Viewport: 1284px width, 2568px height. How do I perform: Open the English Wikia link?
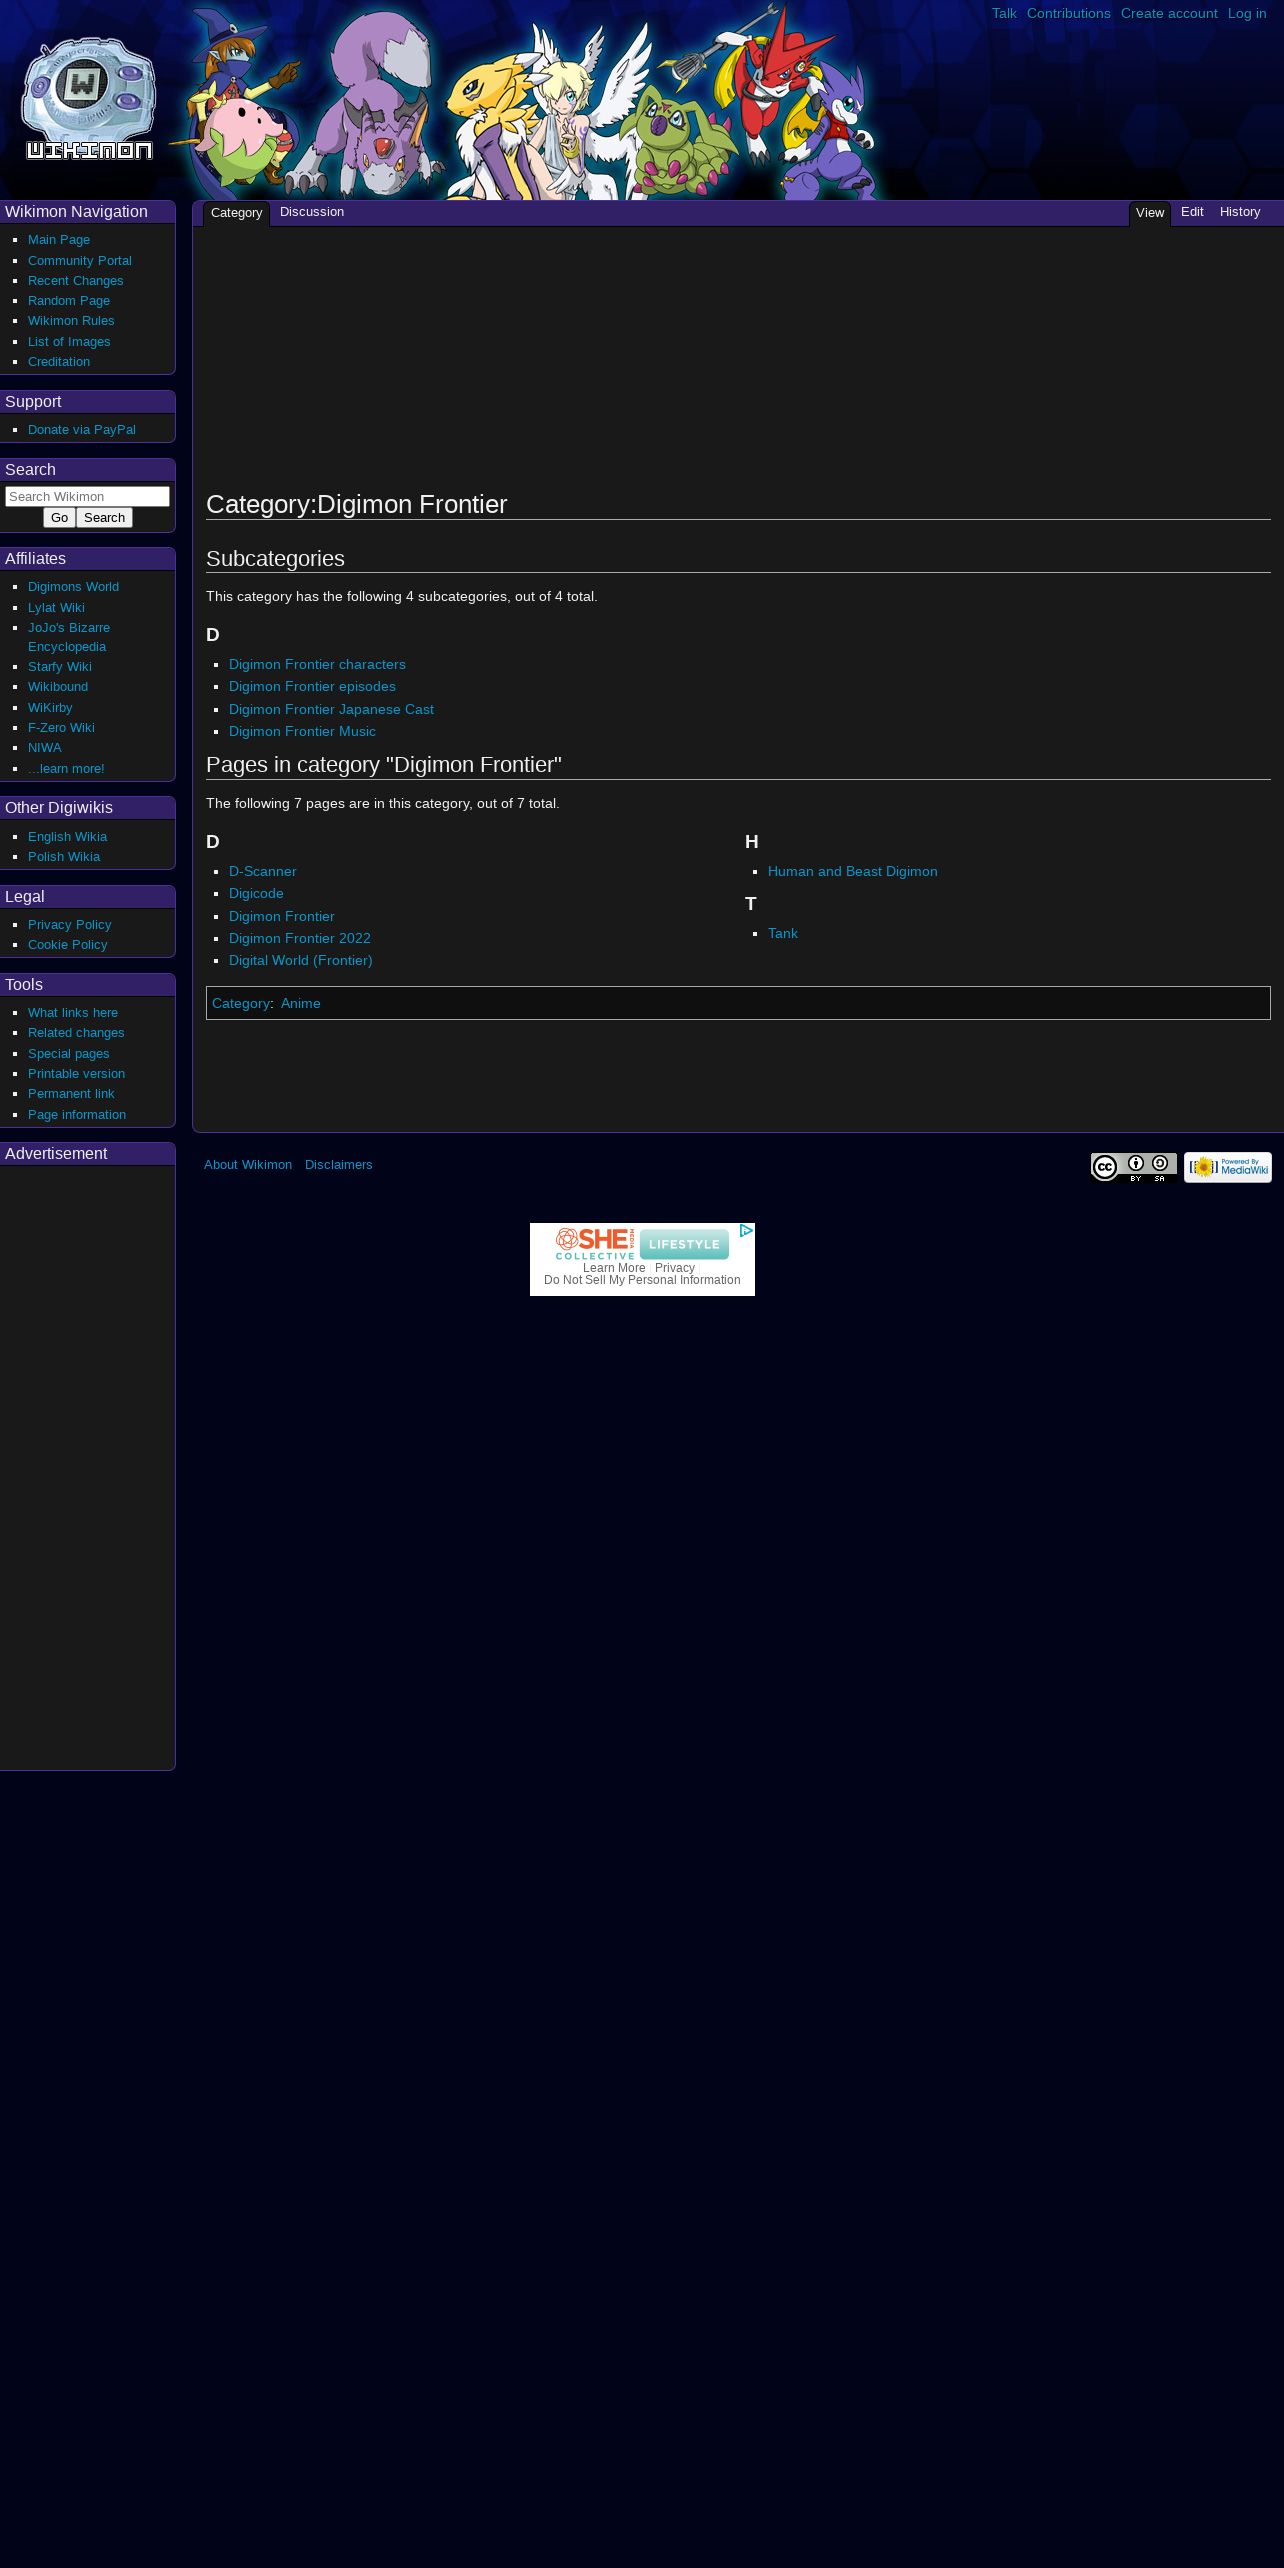(67, 837)
